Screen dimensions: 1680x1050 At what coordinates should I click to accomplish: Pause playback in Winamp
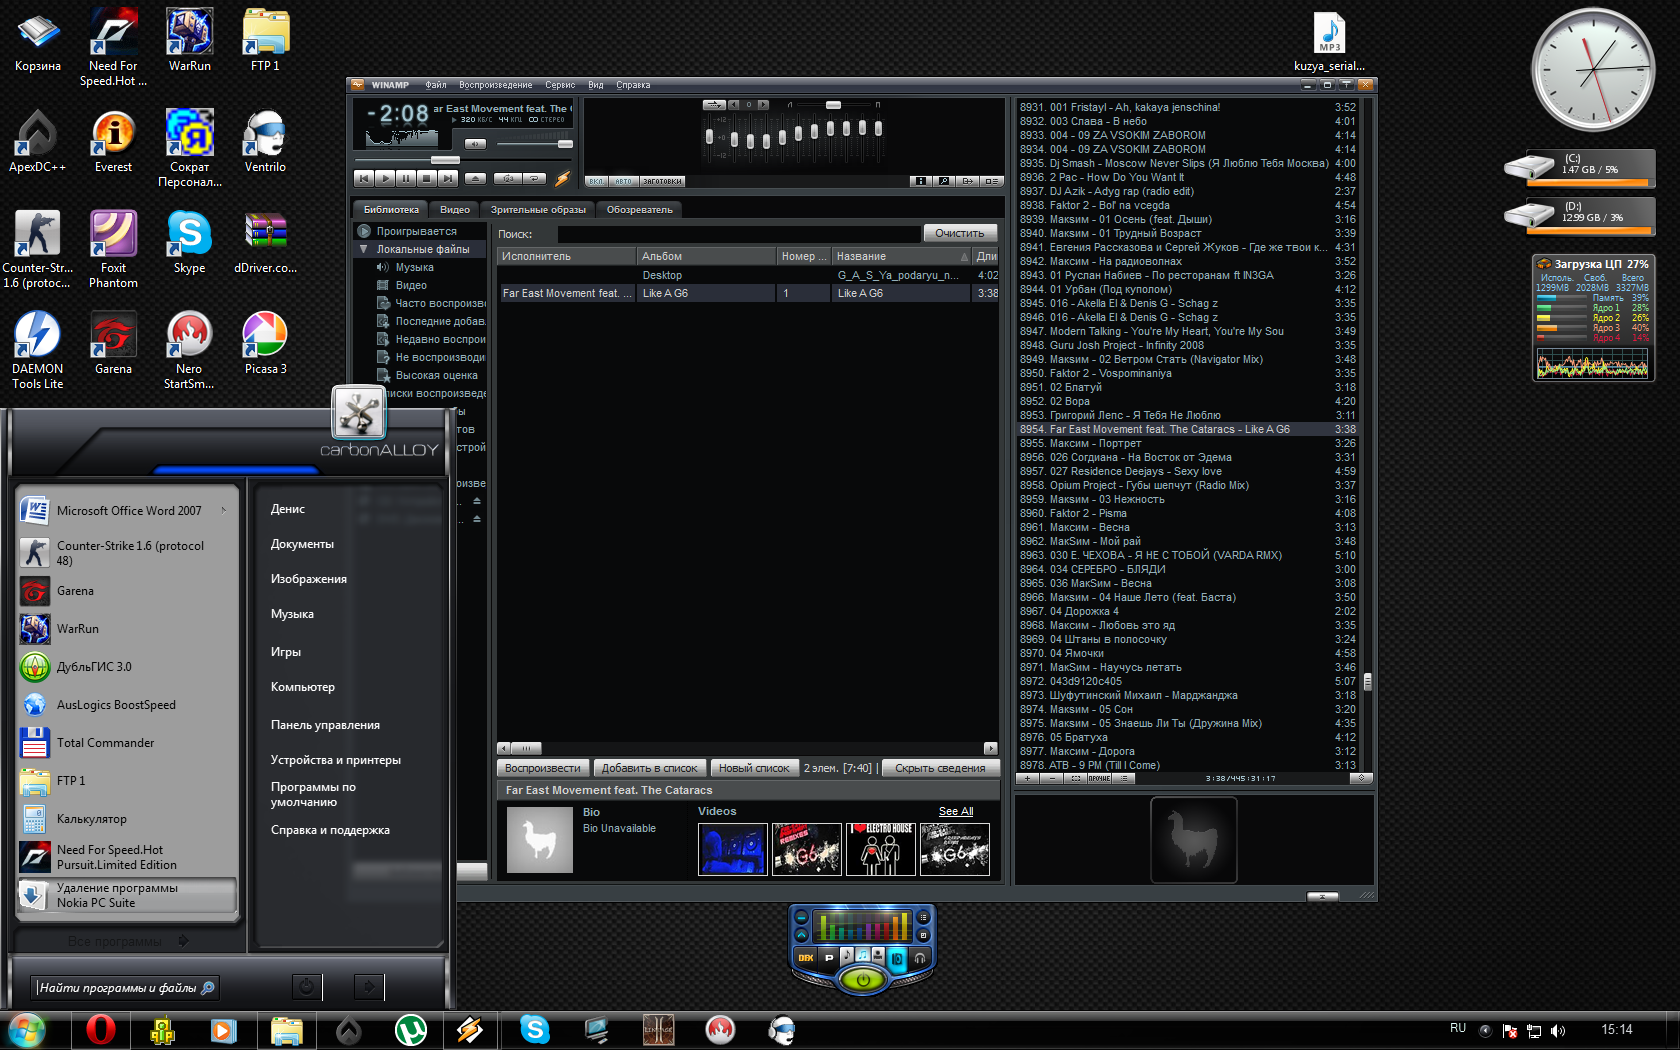point(406,178)
